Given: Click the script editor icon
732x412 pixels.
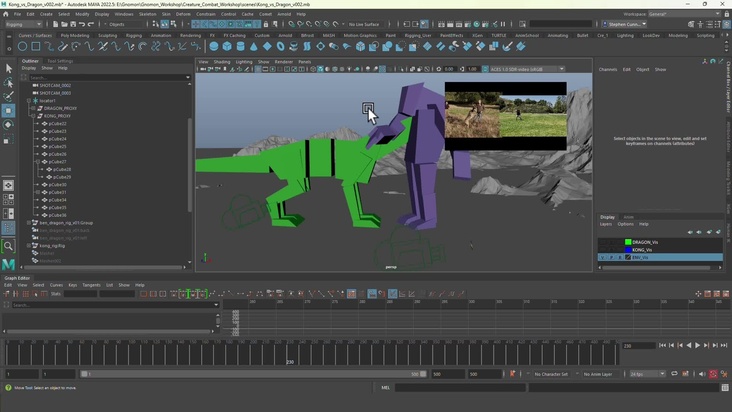Looking at the screenshot, I should [725, 387].
